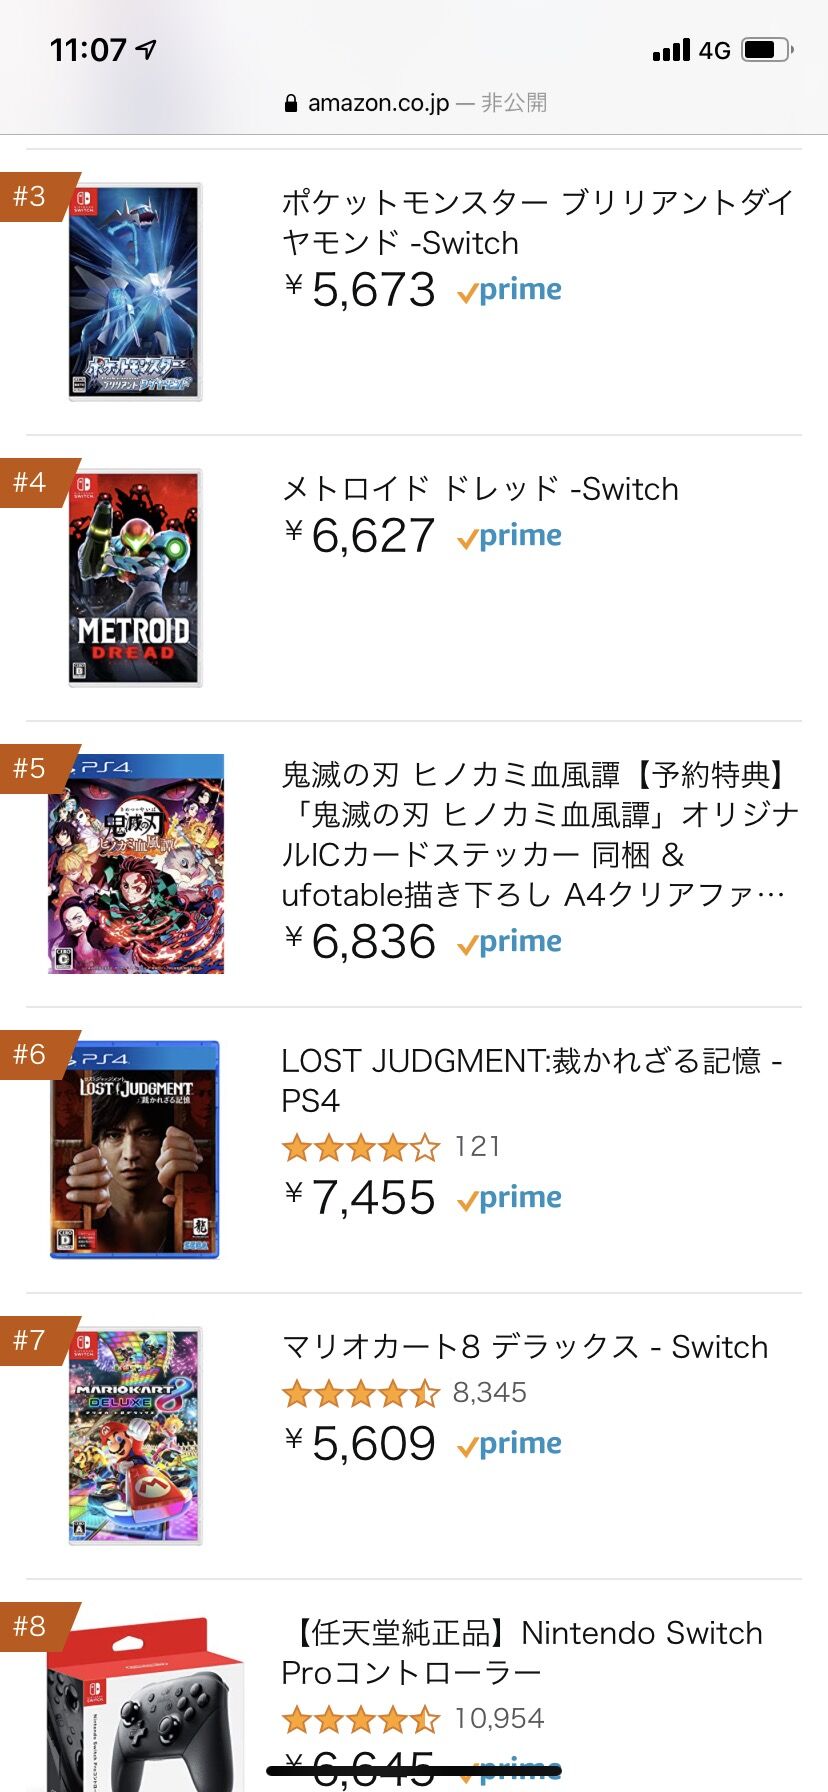Open the ポケットモンスター ブリリアントダイヤモンド title link
The image size is (828, 1792).
click(x=537, y=222)
